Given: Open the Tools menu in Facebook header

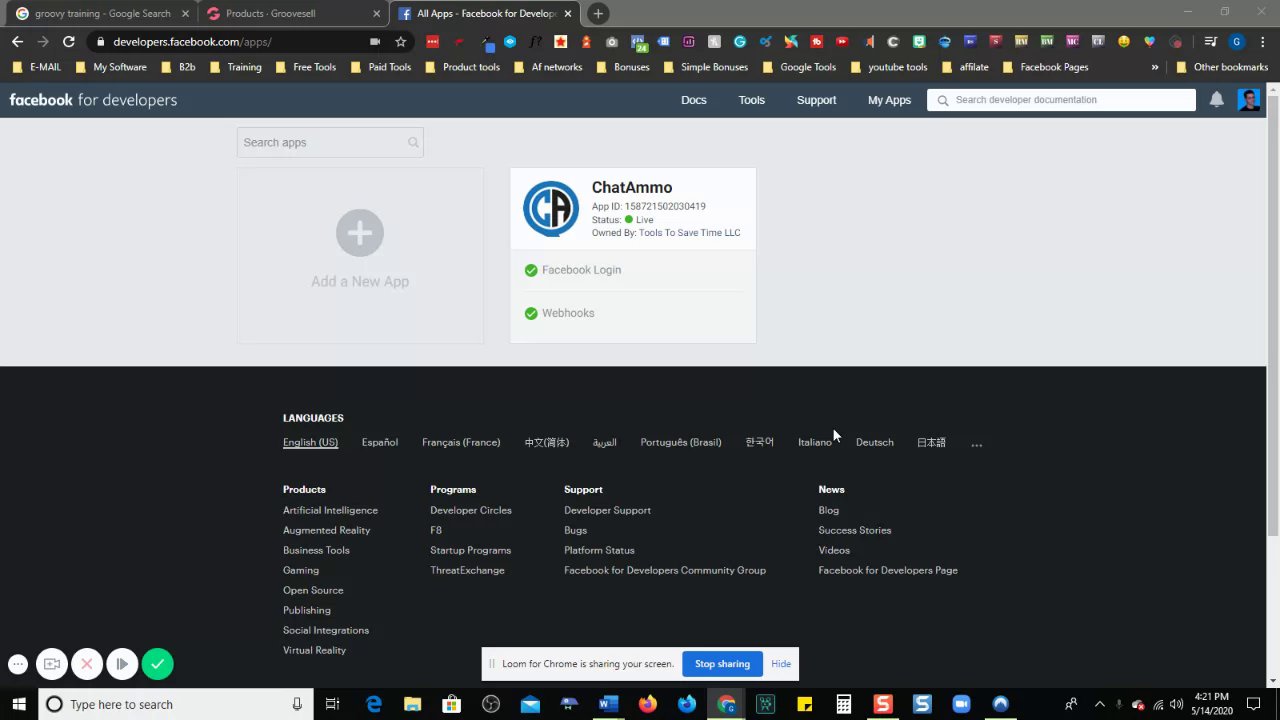Looking at the screenshot, I should [752, 100].
